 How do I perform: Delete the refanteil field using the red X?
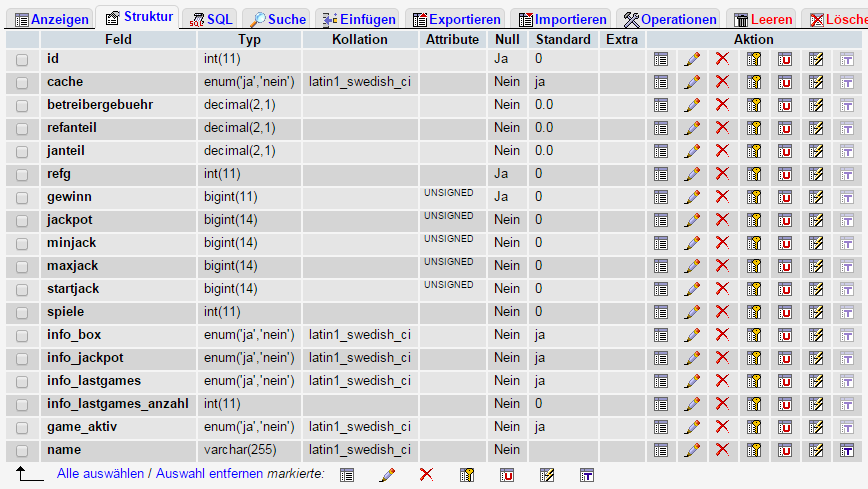(722, 128)
